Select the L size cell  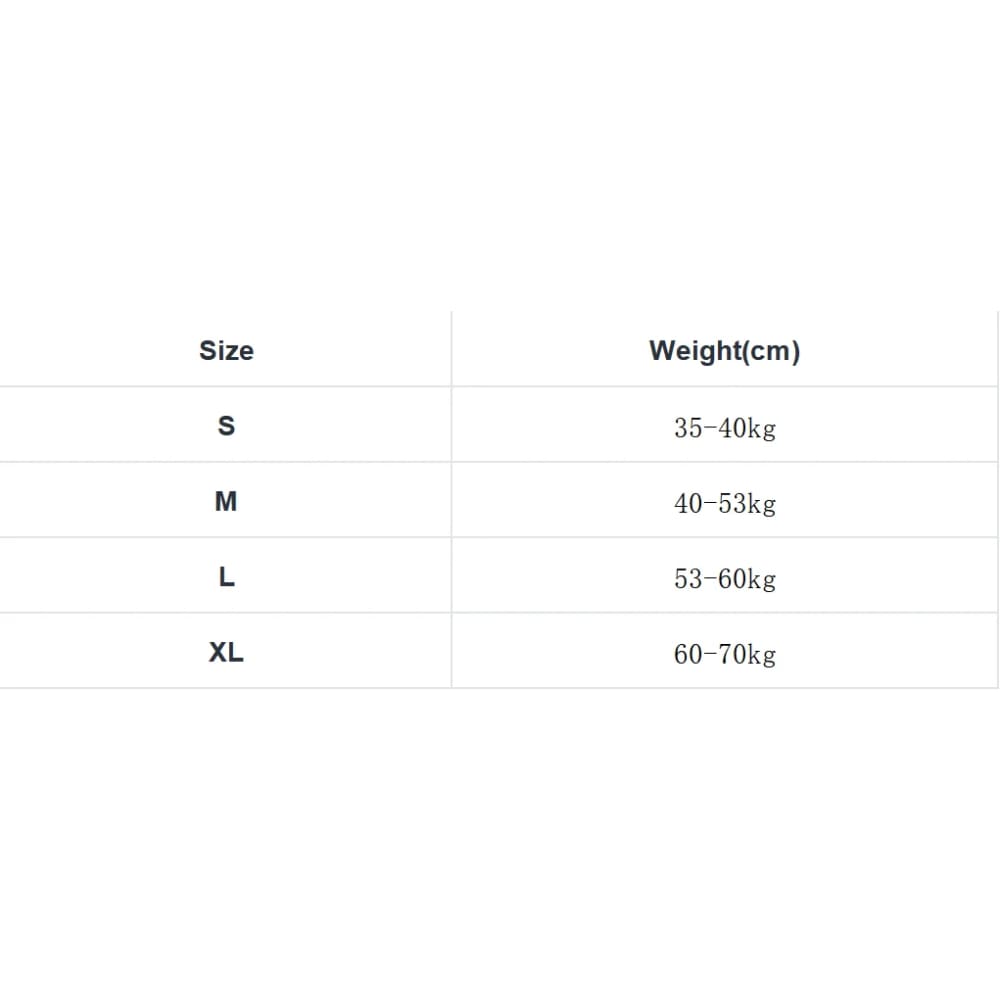226,577
